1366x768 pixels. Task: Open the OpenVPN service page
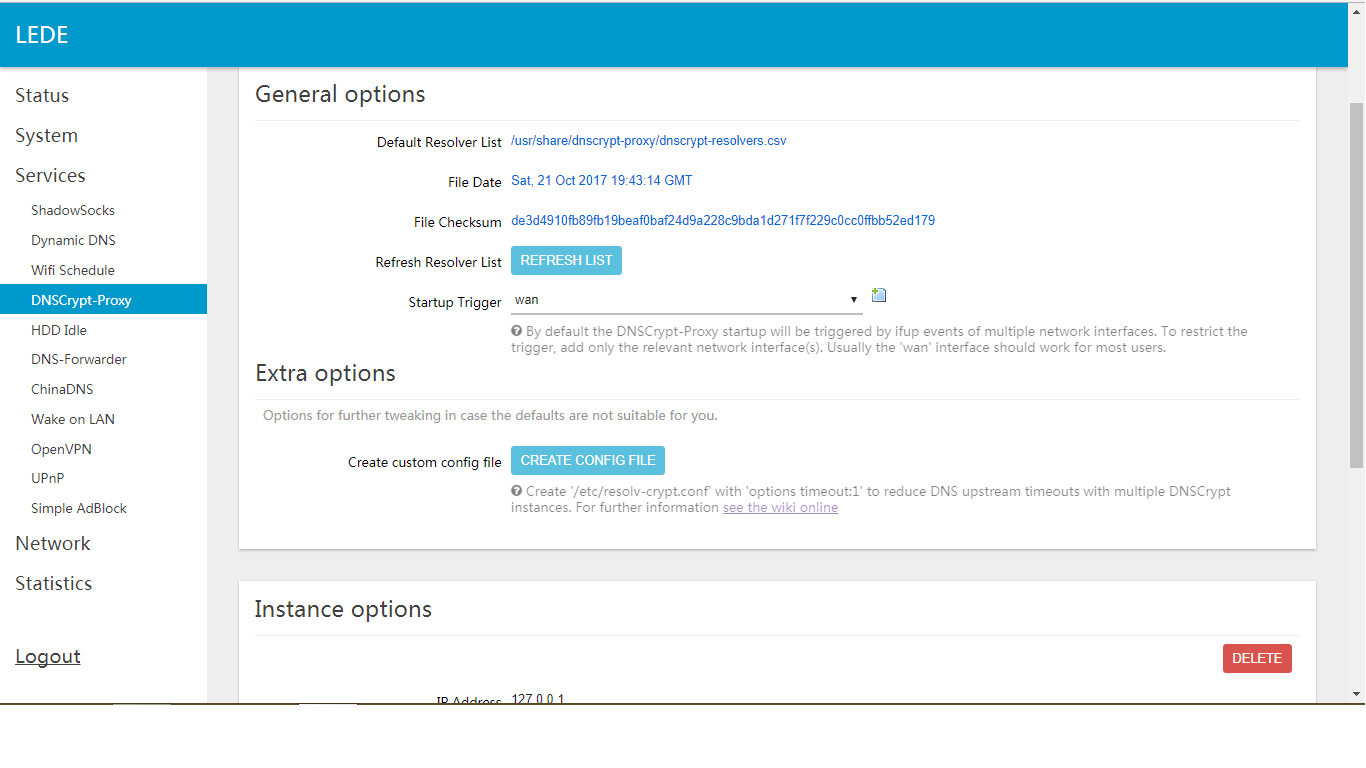pos(61,450)
